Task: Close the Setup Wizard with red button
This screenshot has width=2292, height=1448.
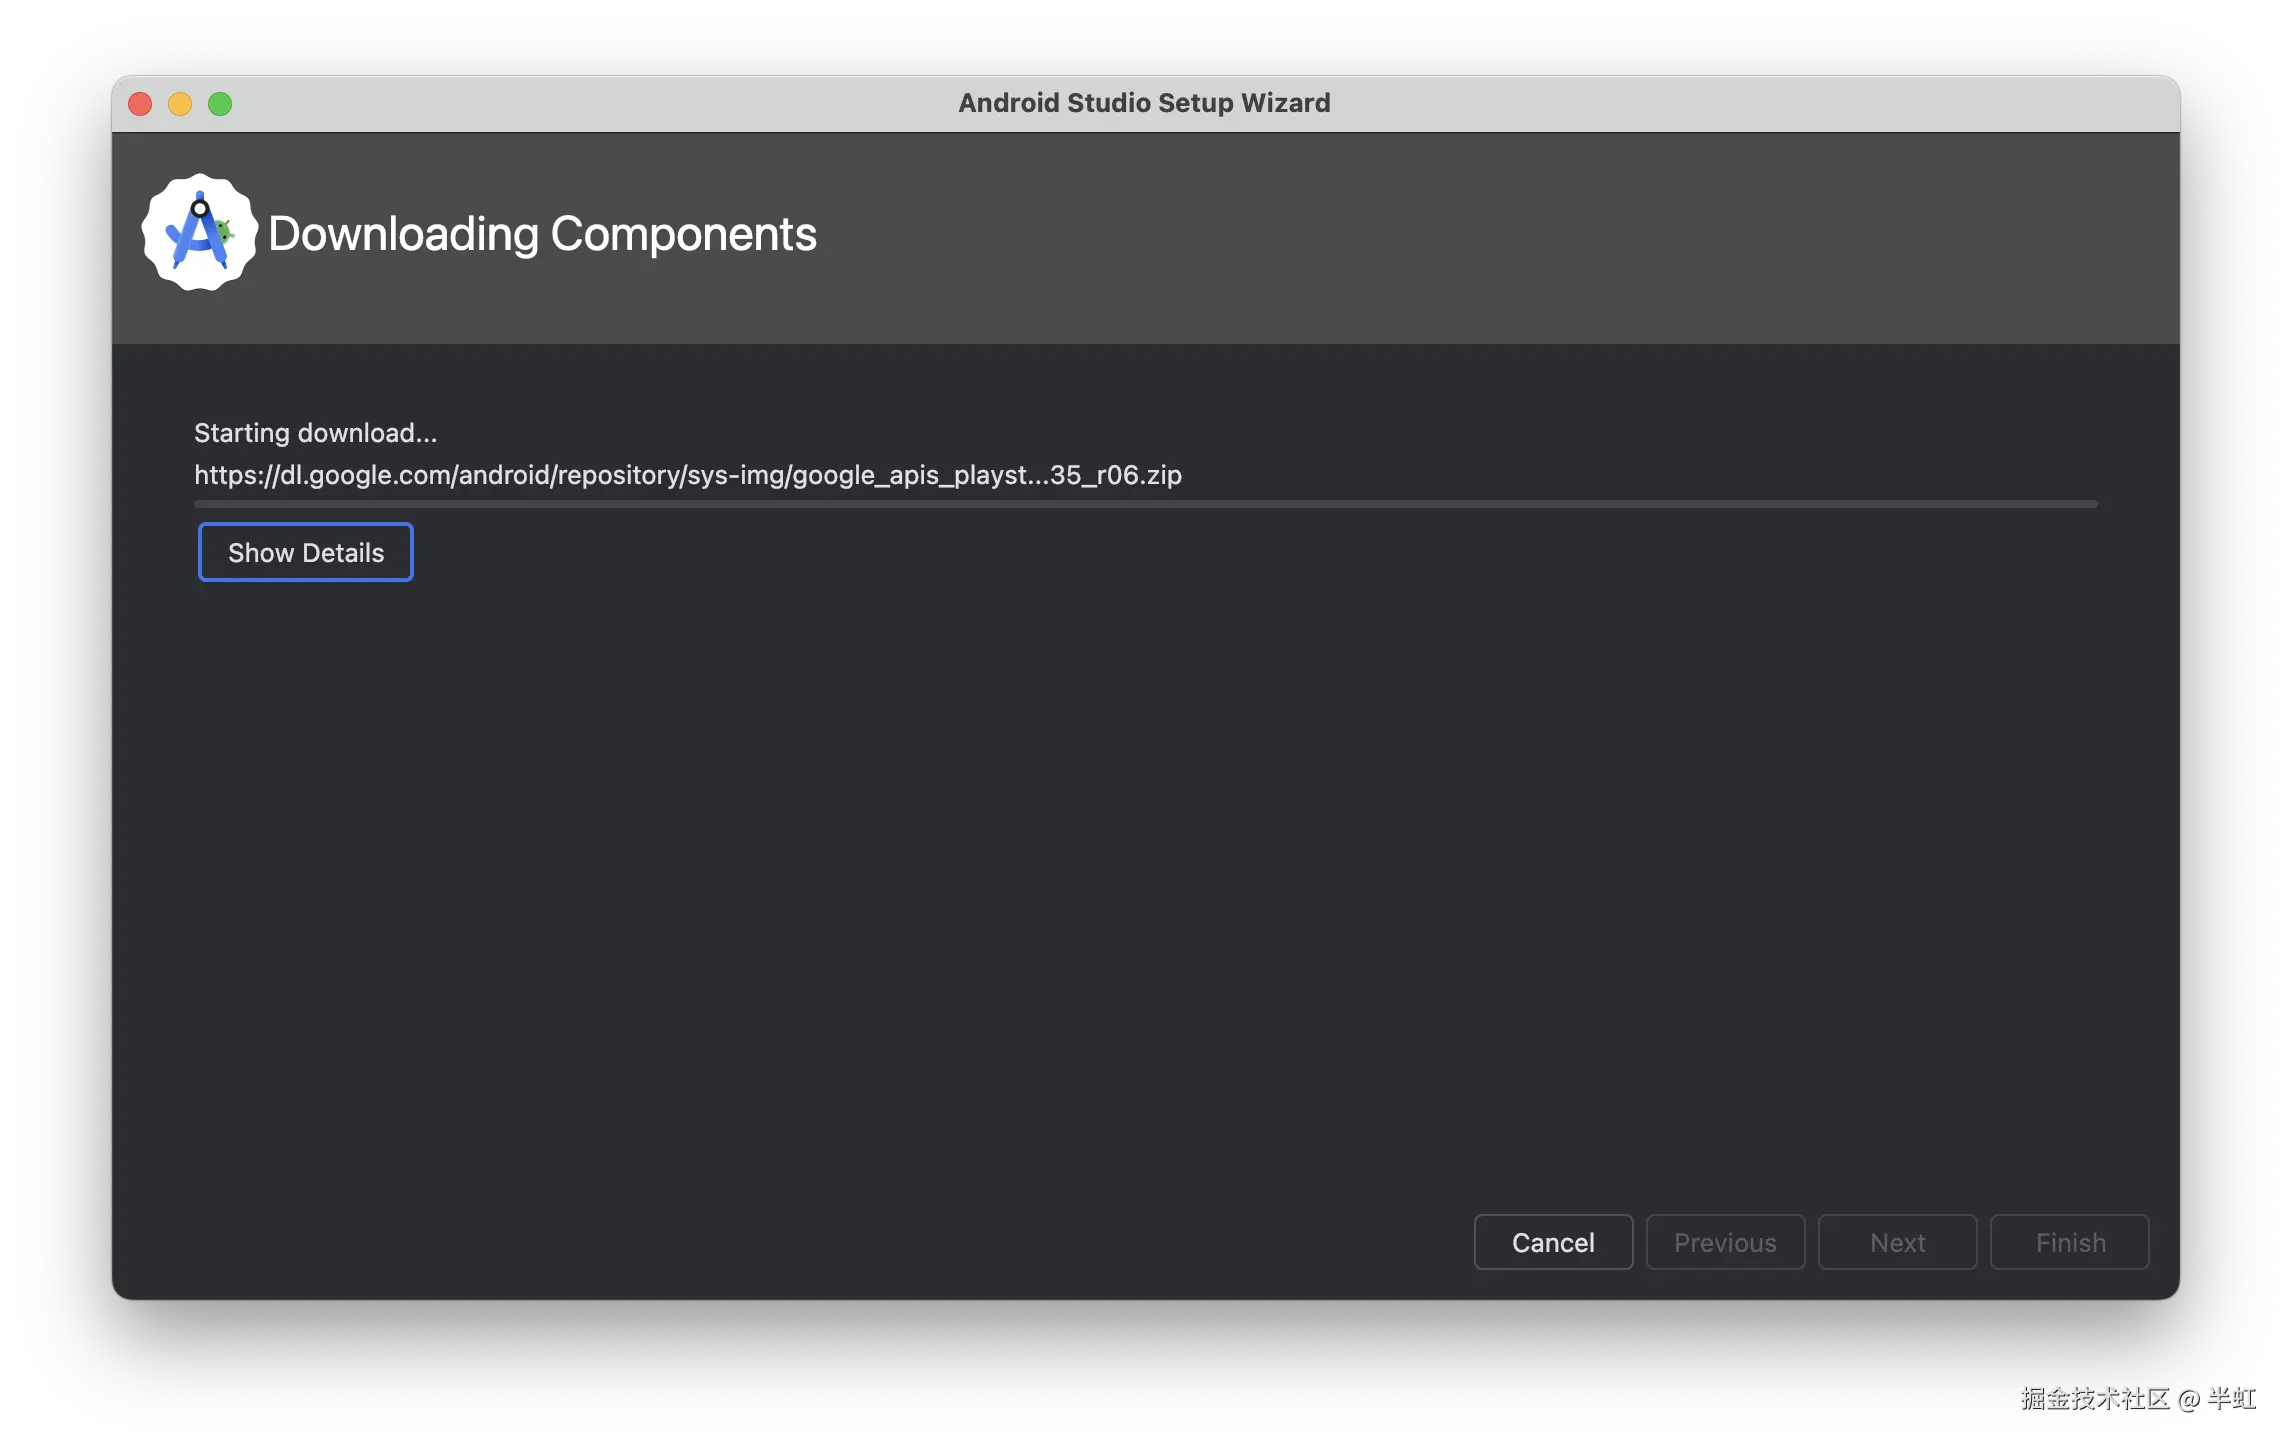Action: click(x=140, y=104)
